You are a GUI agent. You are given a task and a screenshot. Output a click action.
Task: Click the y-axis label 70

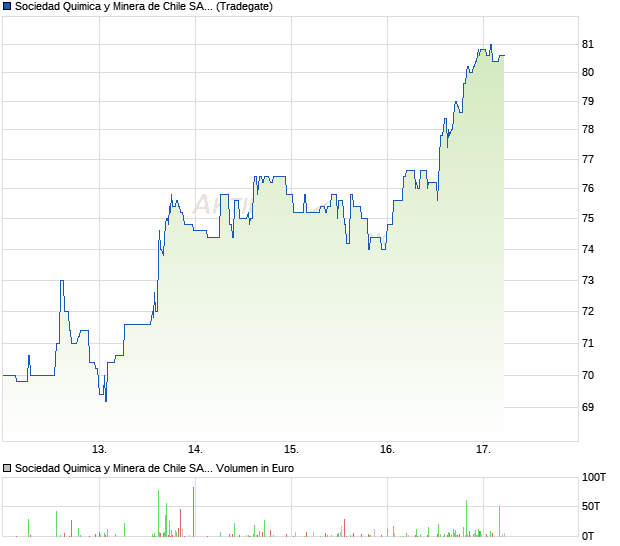tap(588, 375)
